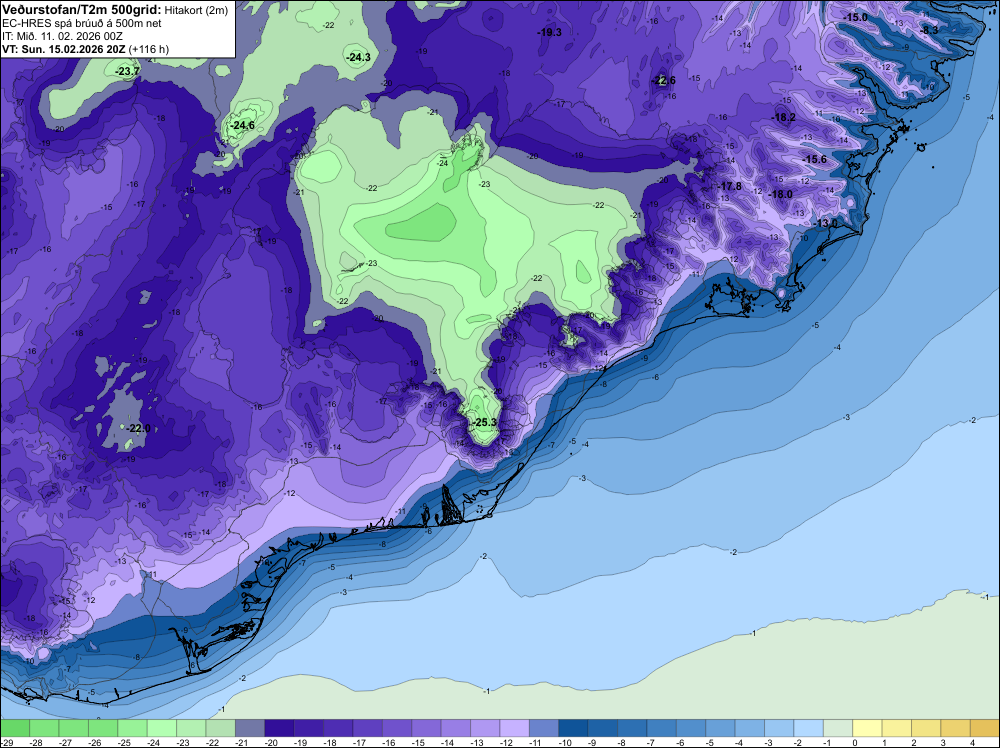Click the light lavender legend swatch labeled -12
1000x748 pixels.
[515, 728]
